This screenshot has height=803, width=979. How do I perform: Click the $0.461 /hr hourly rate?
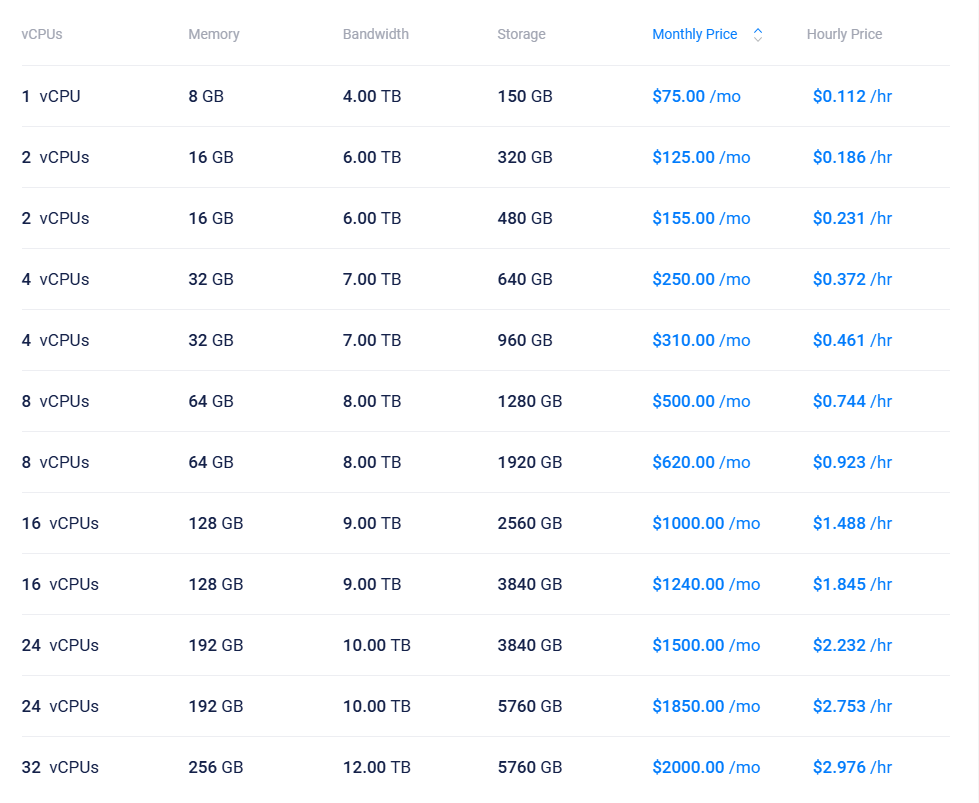click(x=852, y=341)
